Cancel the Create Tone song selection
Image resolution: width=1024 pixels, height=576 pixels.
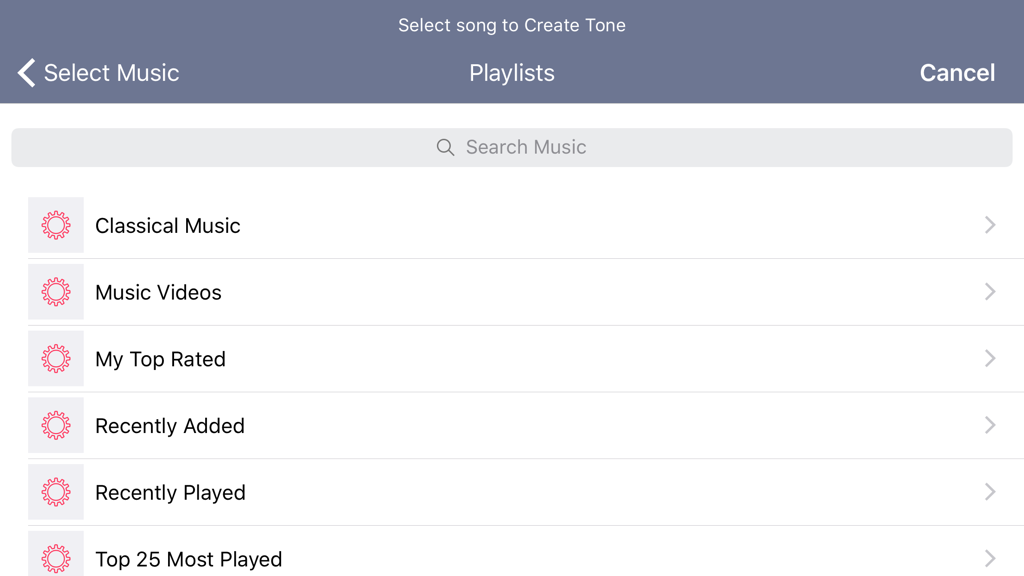pos(957,72)
